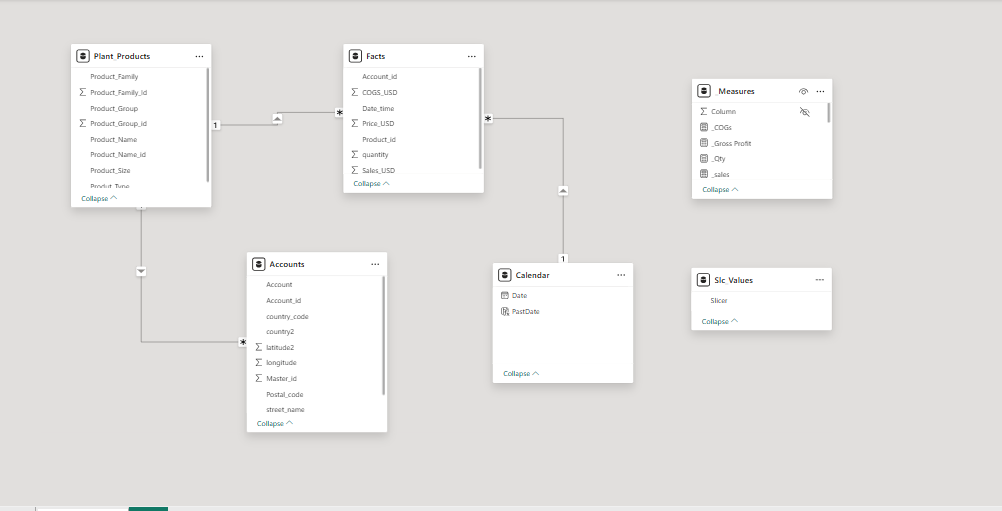Click the measure icon beside _COGs
This screenshot has height=511, width=1002.
[704, 127]
